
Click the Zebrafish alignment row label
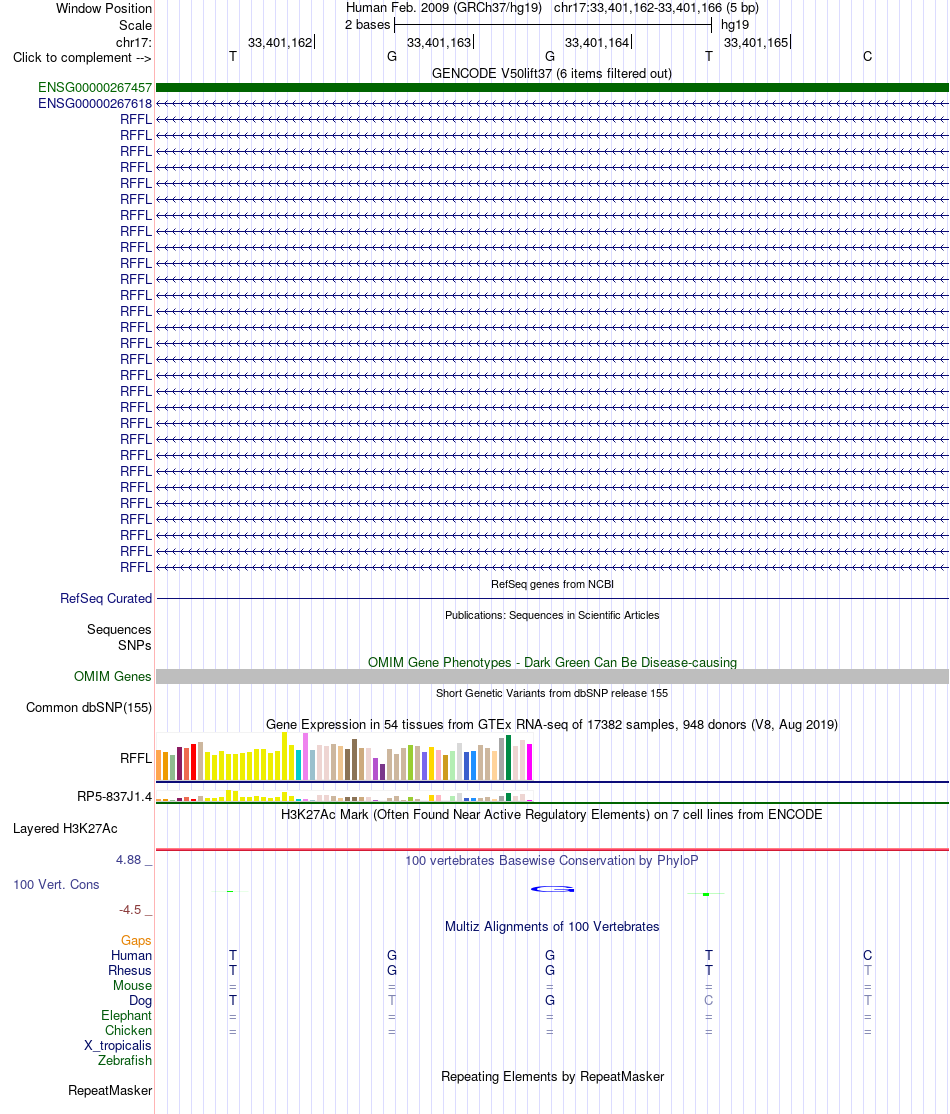(125, 1060)
